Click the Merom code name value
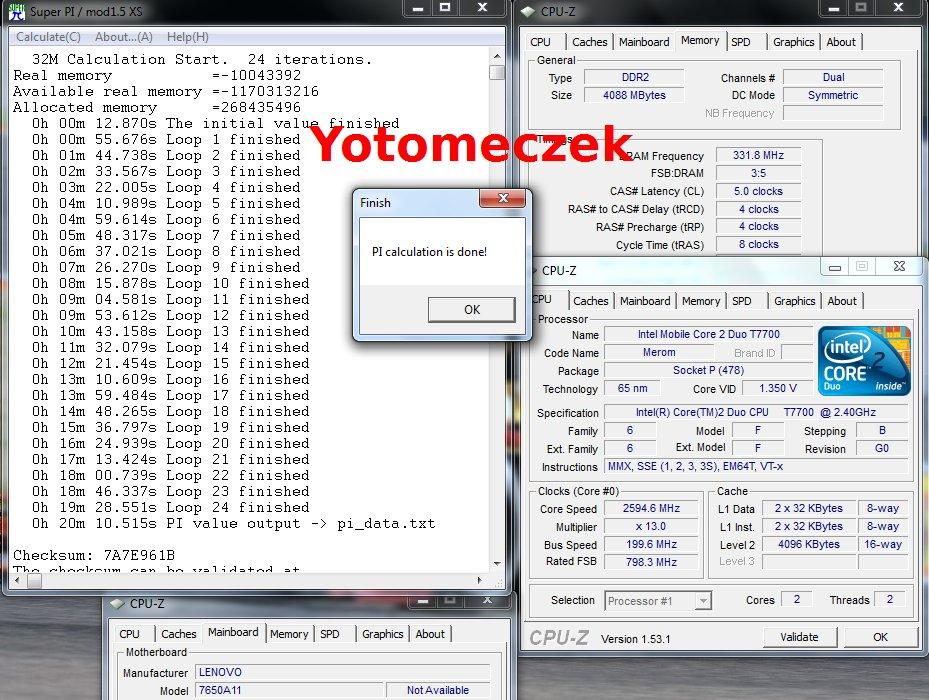Screen dimensions: 929x700 point(659,352)
